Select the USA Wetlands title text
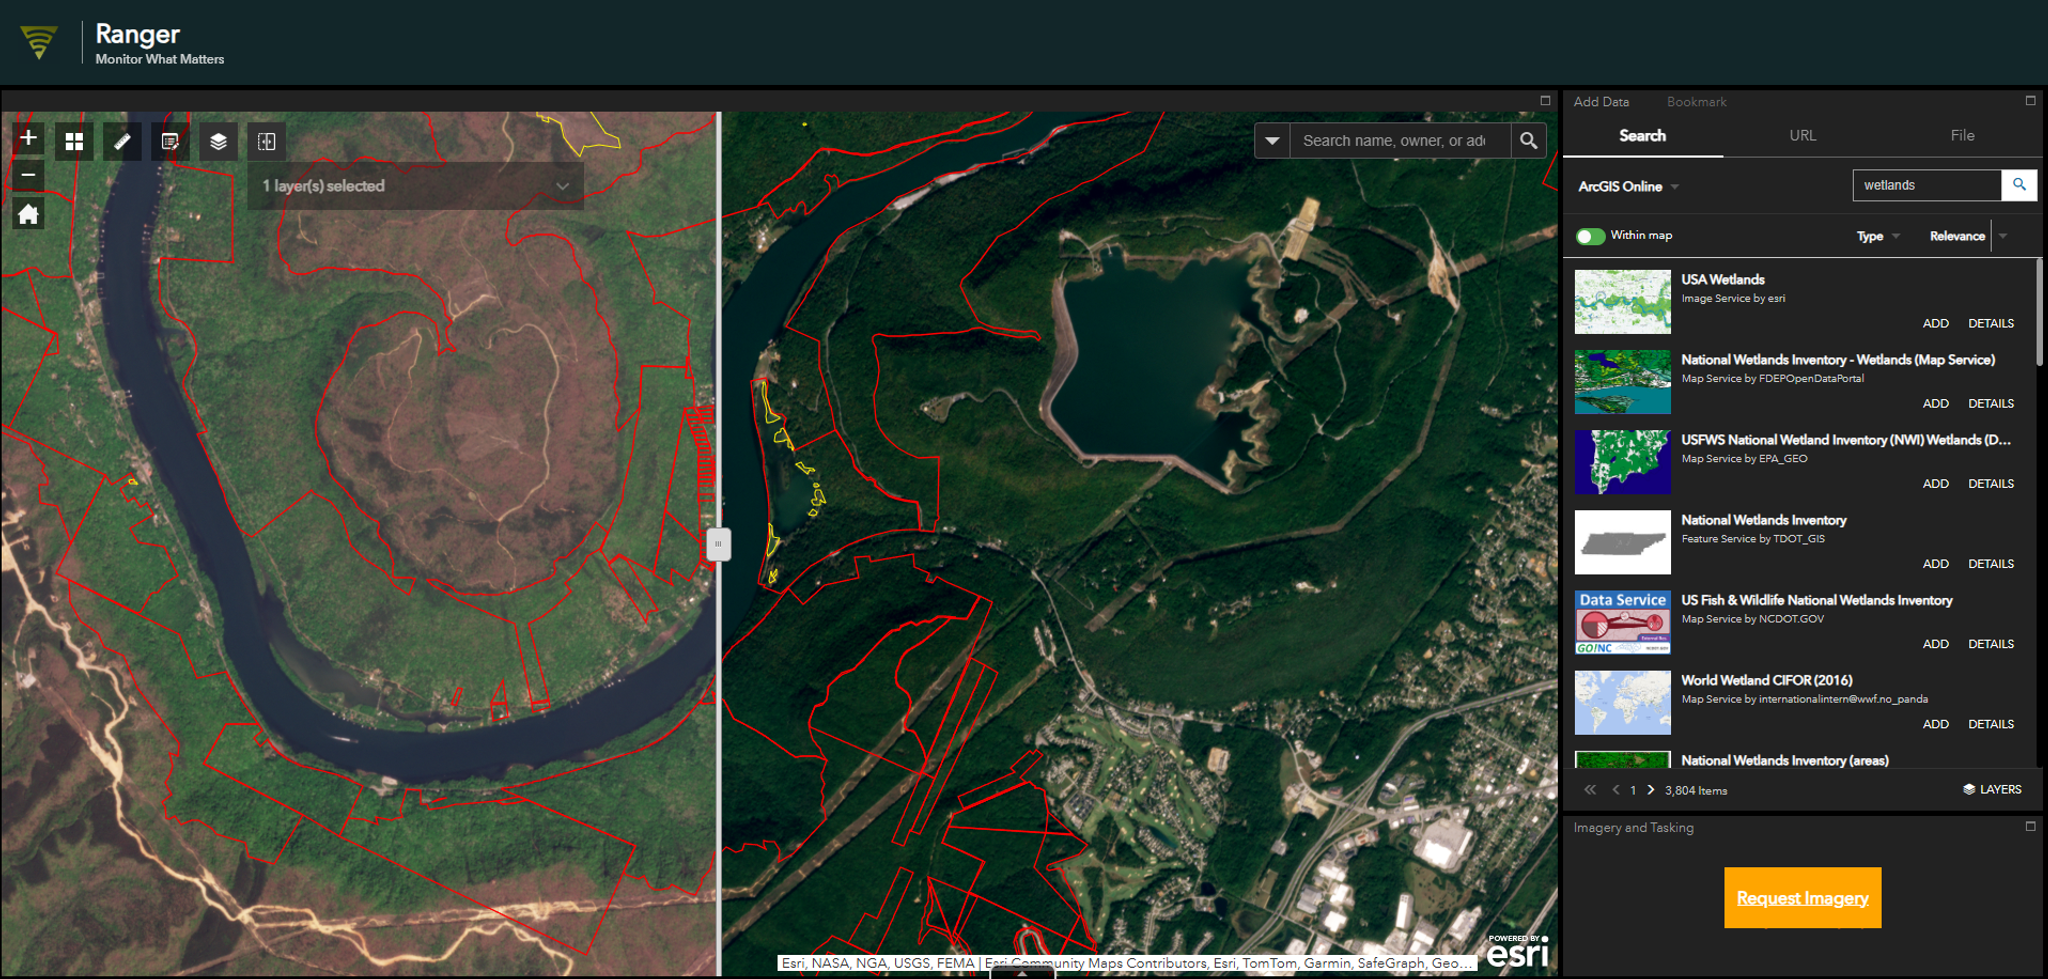The height and width of the screenshot is (979, 2048). (1722, 280)
